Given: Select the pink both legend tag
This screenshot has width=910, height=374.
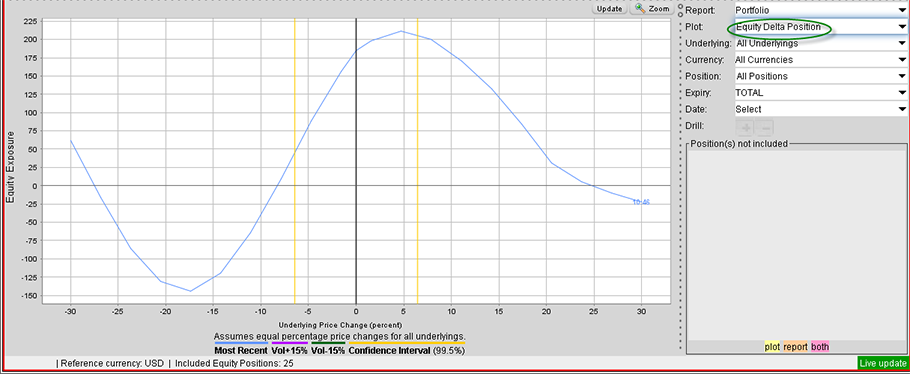Looking at the screenshot, I should (820, 347).
